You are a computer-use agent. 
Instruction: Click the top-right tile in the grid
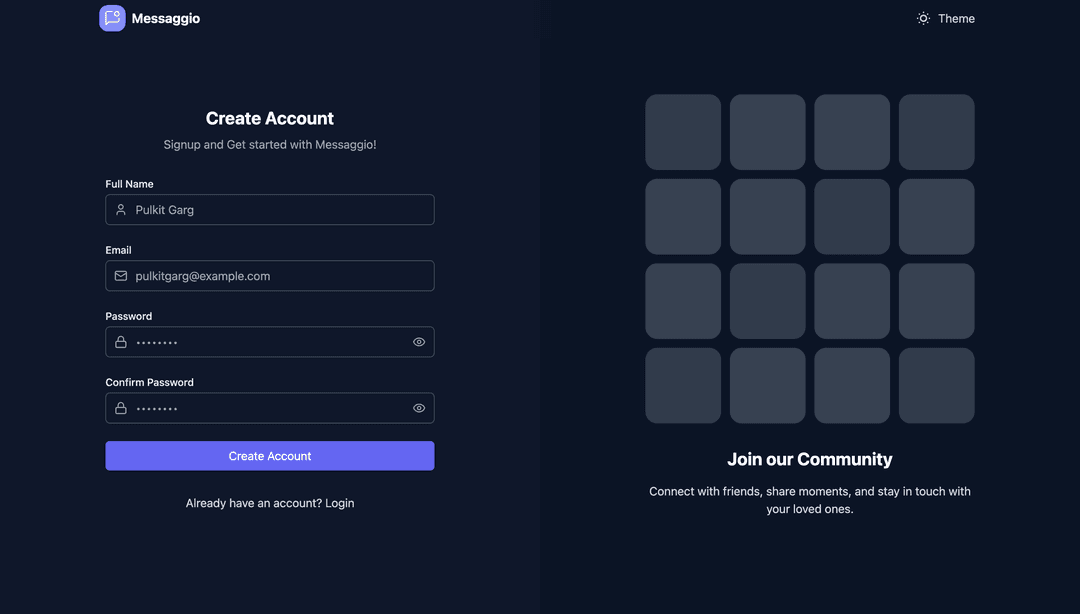(936, 132)
